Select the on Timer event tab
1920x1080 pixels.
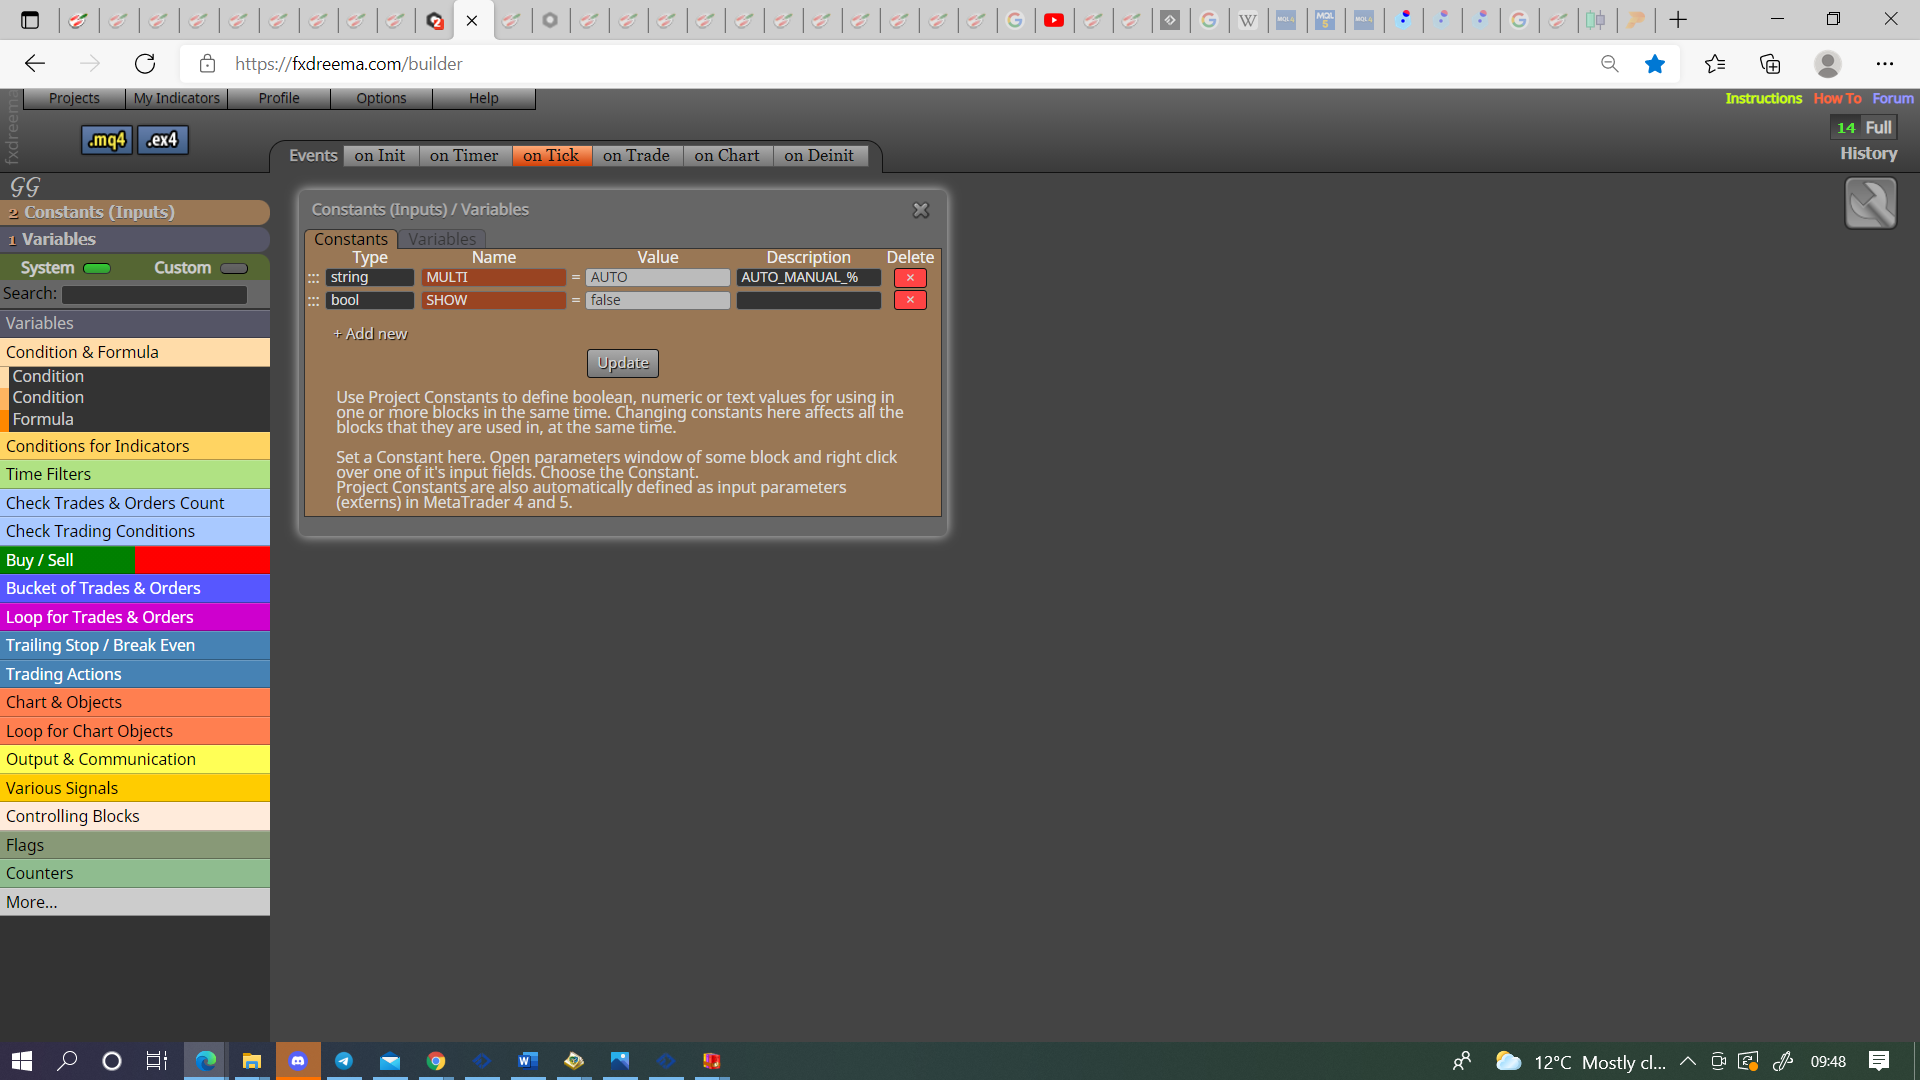tap(464, 156)
